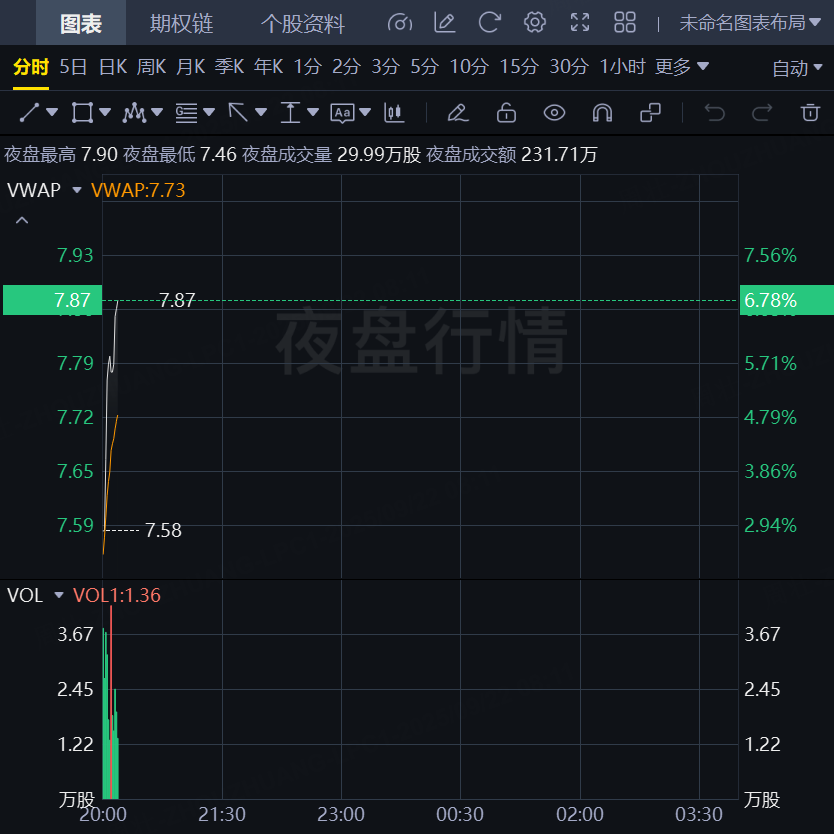The width and height of the screenshot is (834, 834).
Task: Expand 未命名图表布局 dropdown
Action: click(x=750, y=23)
